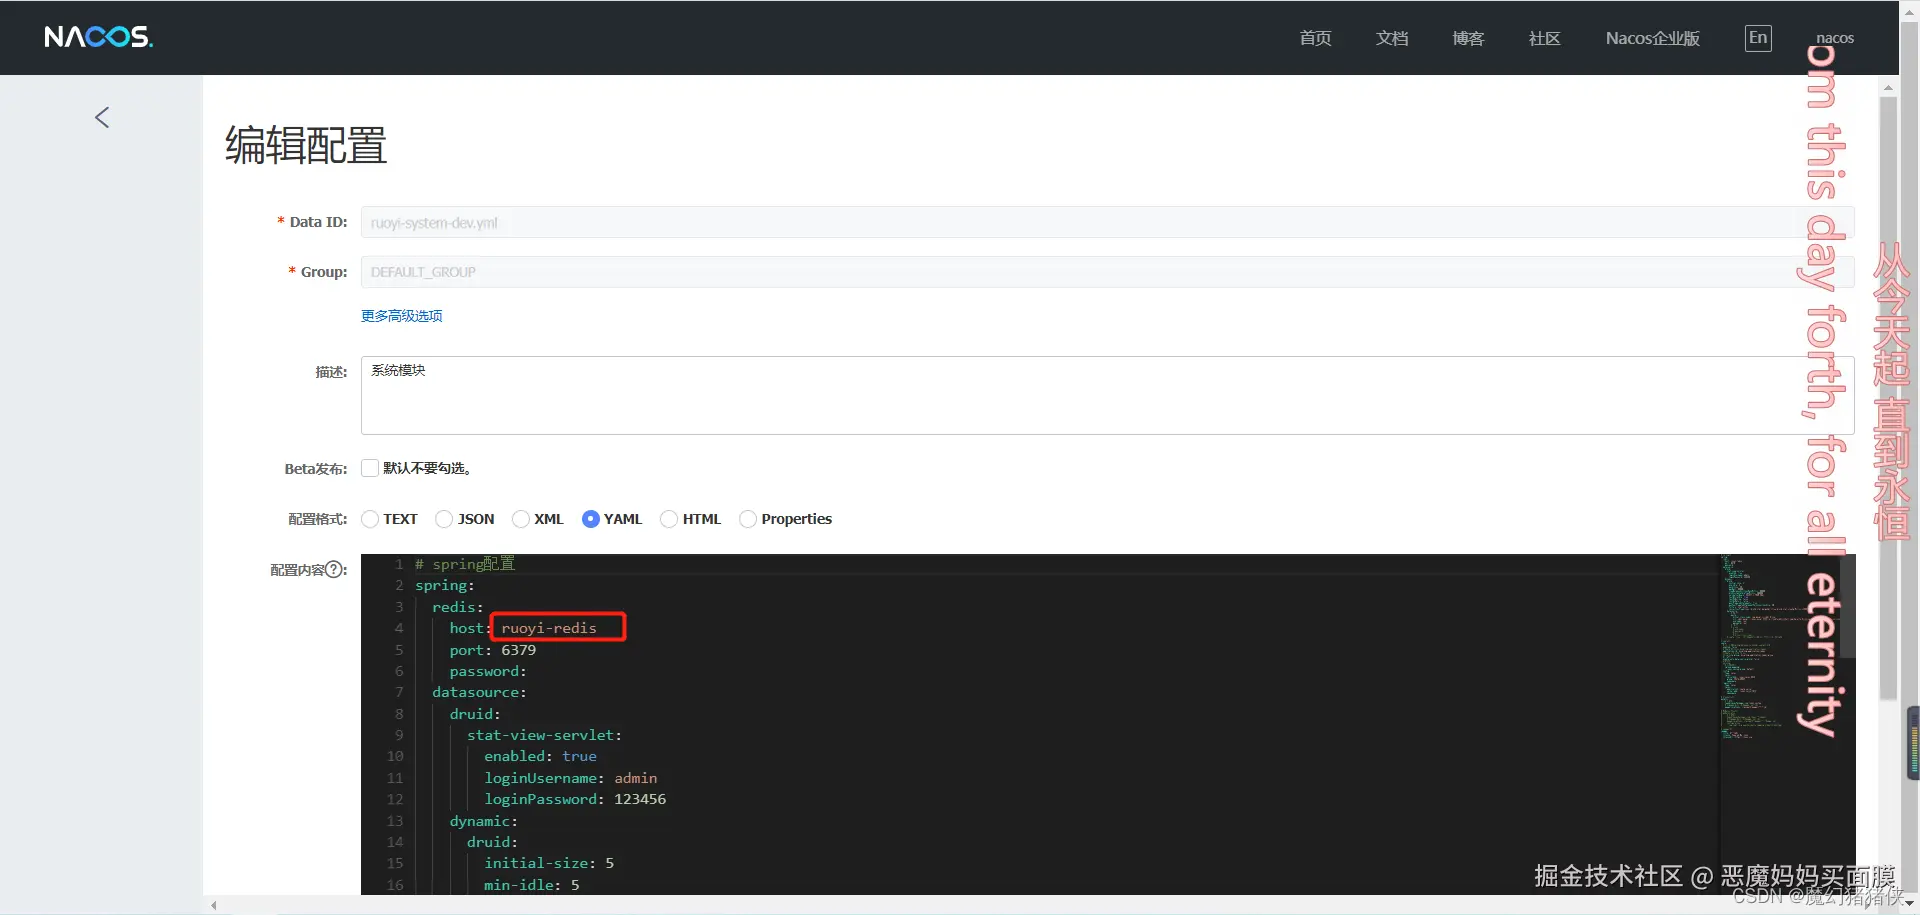The height and width of the screenshot is (915, 1920).
Task: Select the TEXT format radio button
Action: [370, 519]
